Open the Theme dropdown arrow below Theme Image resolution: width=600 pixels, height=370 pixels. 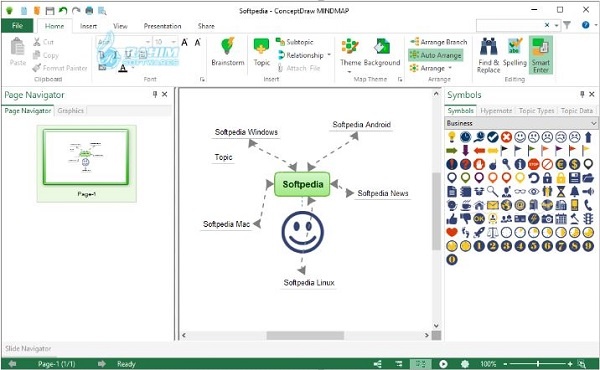click(349, 72)
